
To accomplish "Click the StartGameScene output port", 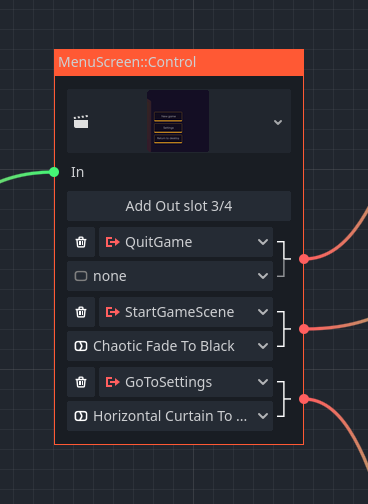I will click(304, 329).
